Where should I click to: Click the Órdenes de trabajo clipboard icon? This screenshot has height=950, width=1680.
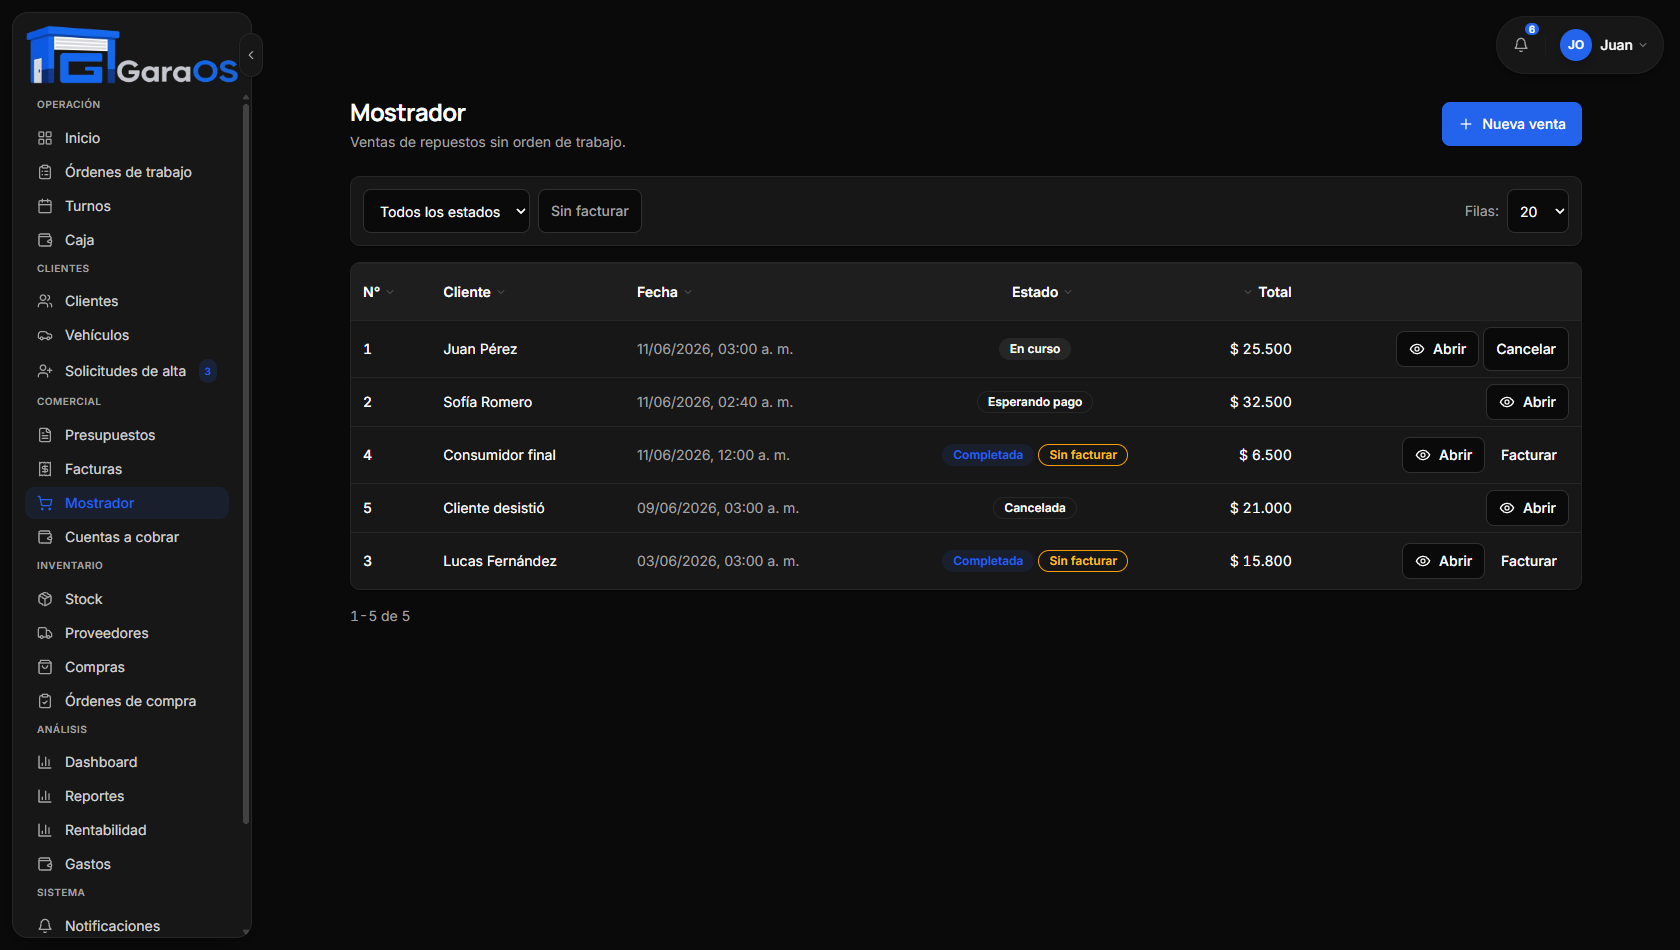pyautogui.click(x=45, y=172)
